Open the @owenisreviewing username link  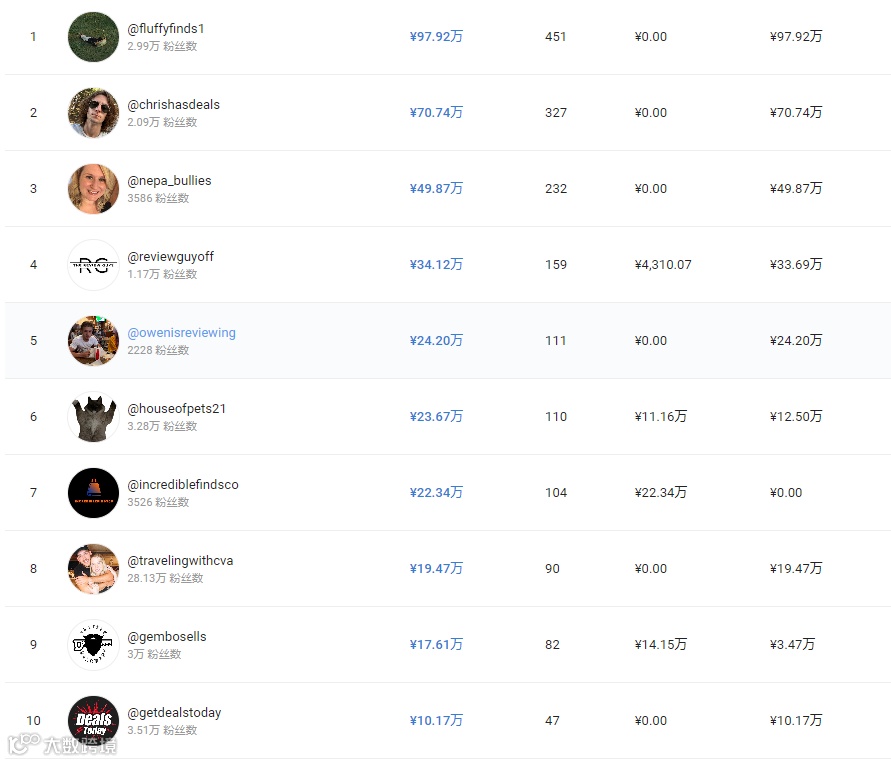[181, 332]
